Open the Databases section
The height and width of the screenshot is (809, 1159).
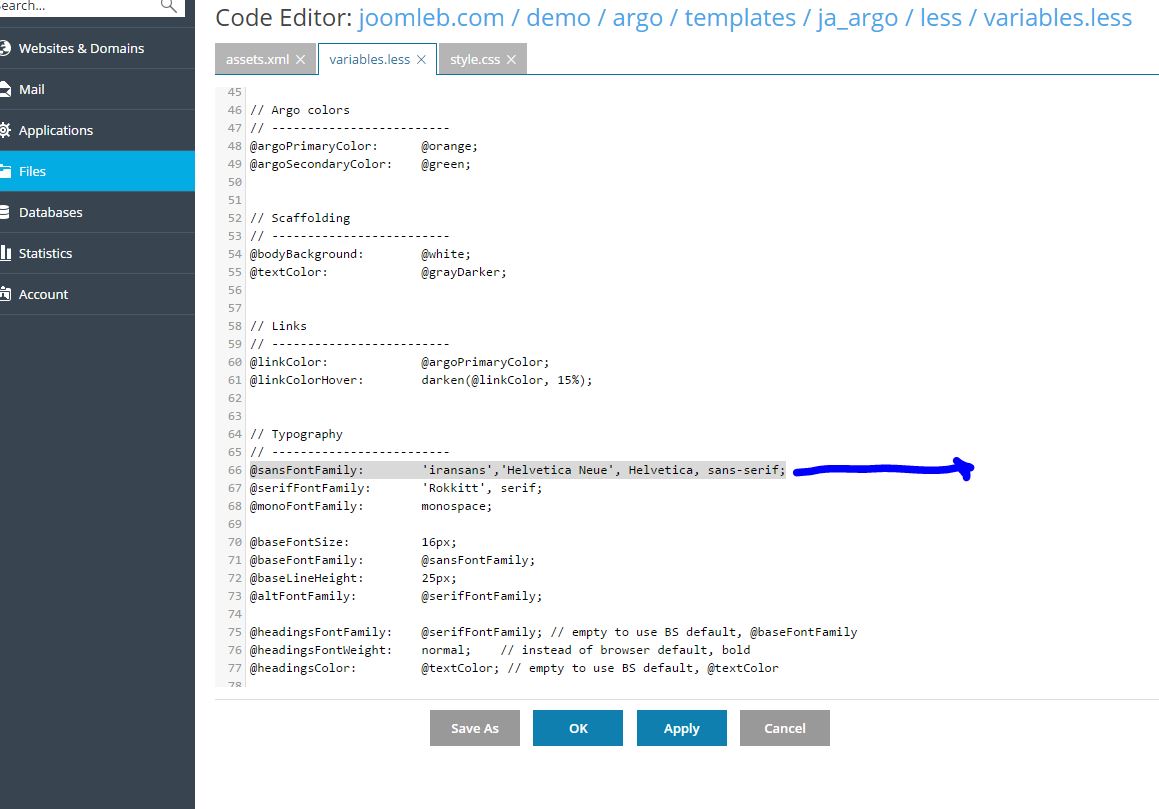point(98,212)
